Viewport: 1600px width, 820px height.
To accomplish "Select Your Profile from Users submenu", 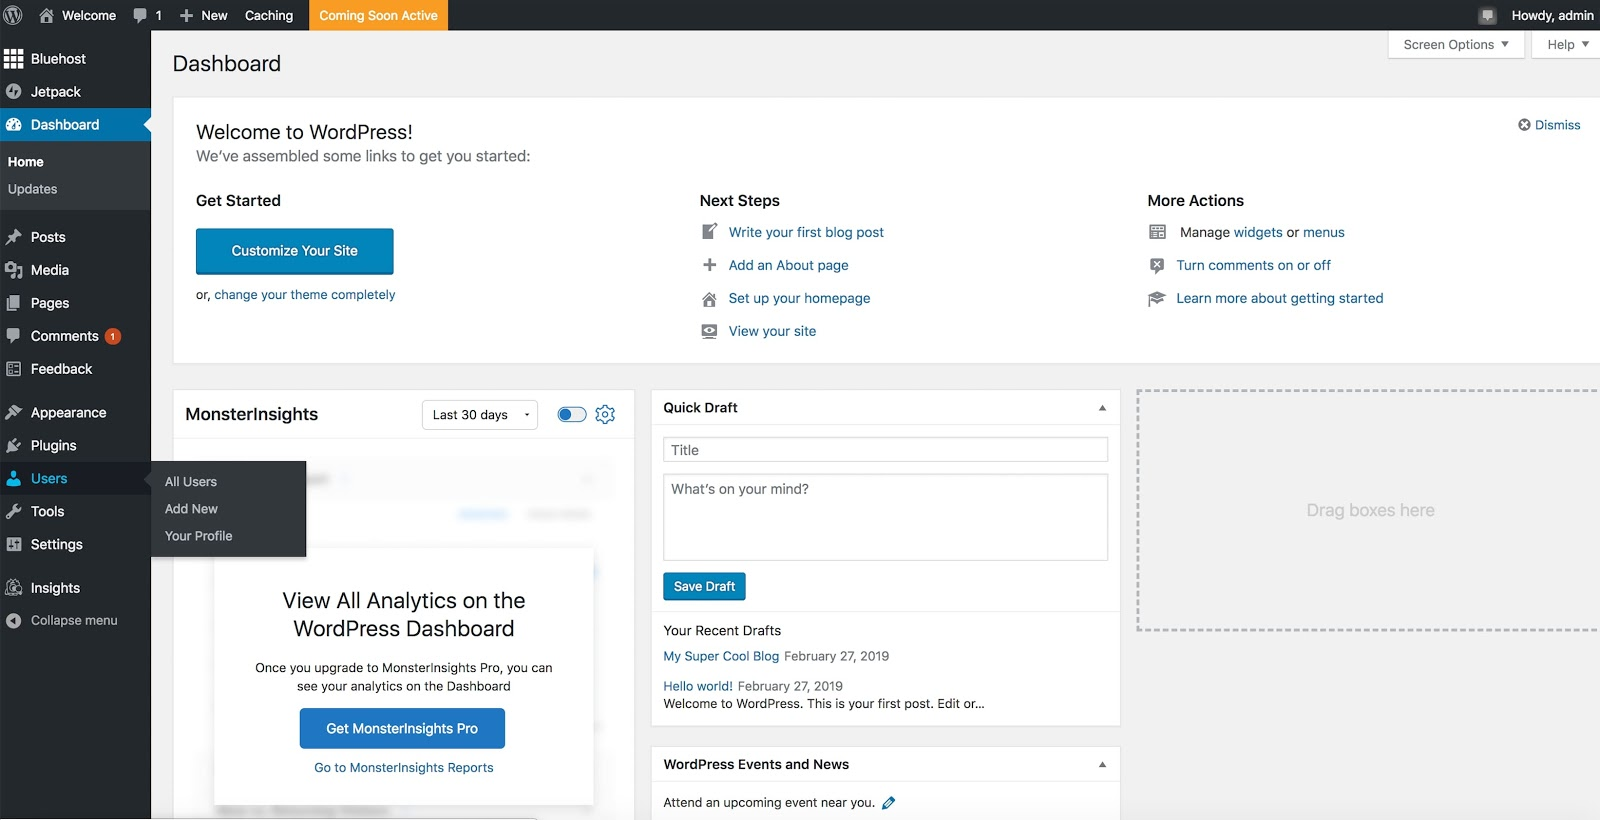I will [x=199, y=536].
